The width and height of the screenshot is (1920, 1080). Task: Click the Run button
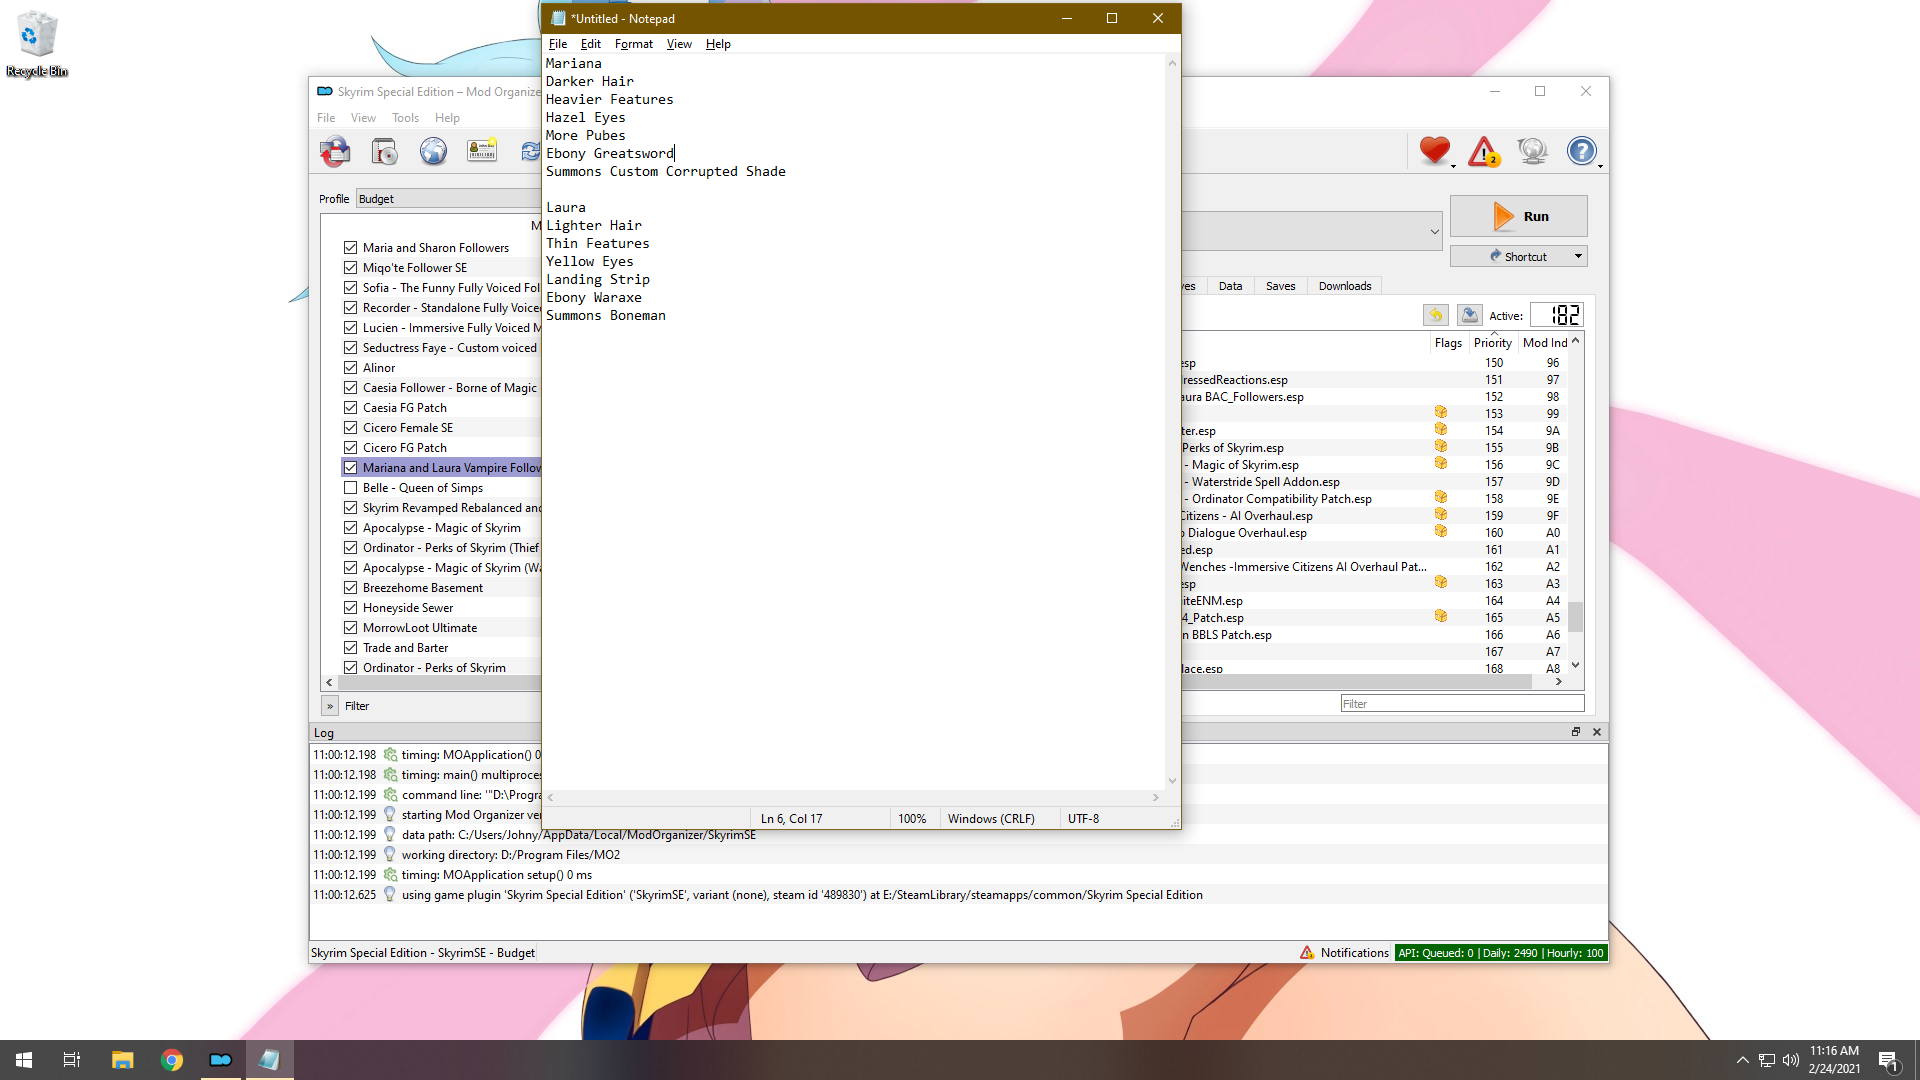click(1518, 216)
